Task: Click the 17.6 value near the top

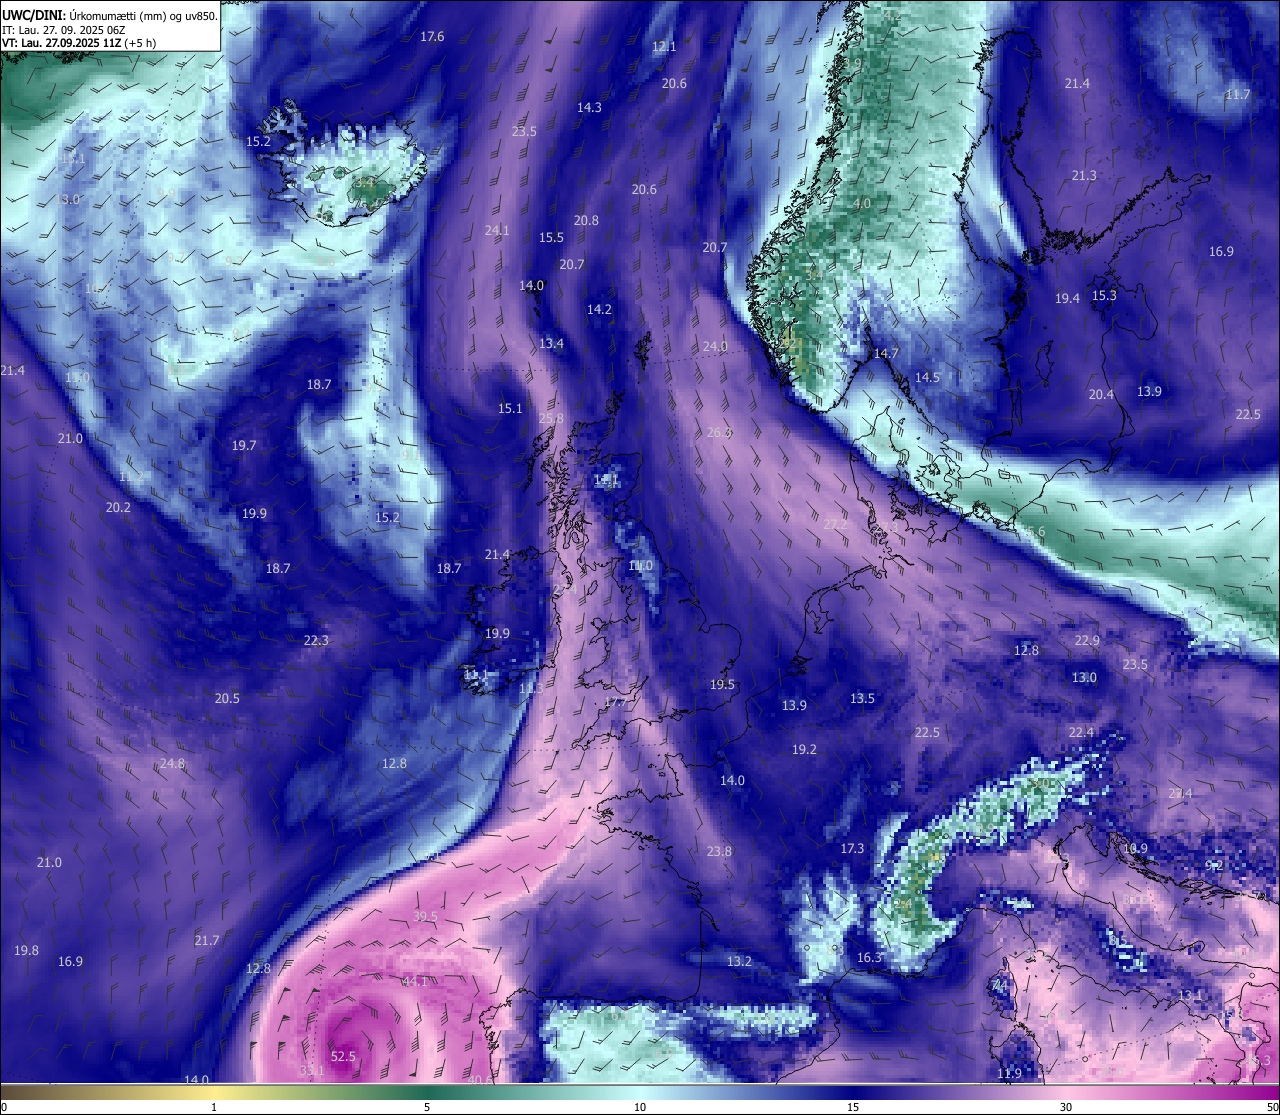Action: [x=432, y=36]
